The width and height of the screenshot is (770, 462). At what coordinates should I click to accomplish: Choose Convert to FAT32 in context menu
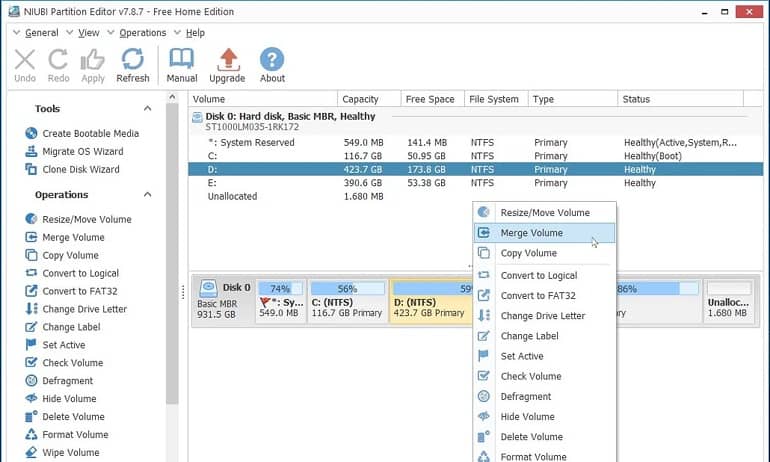545,296
